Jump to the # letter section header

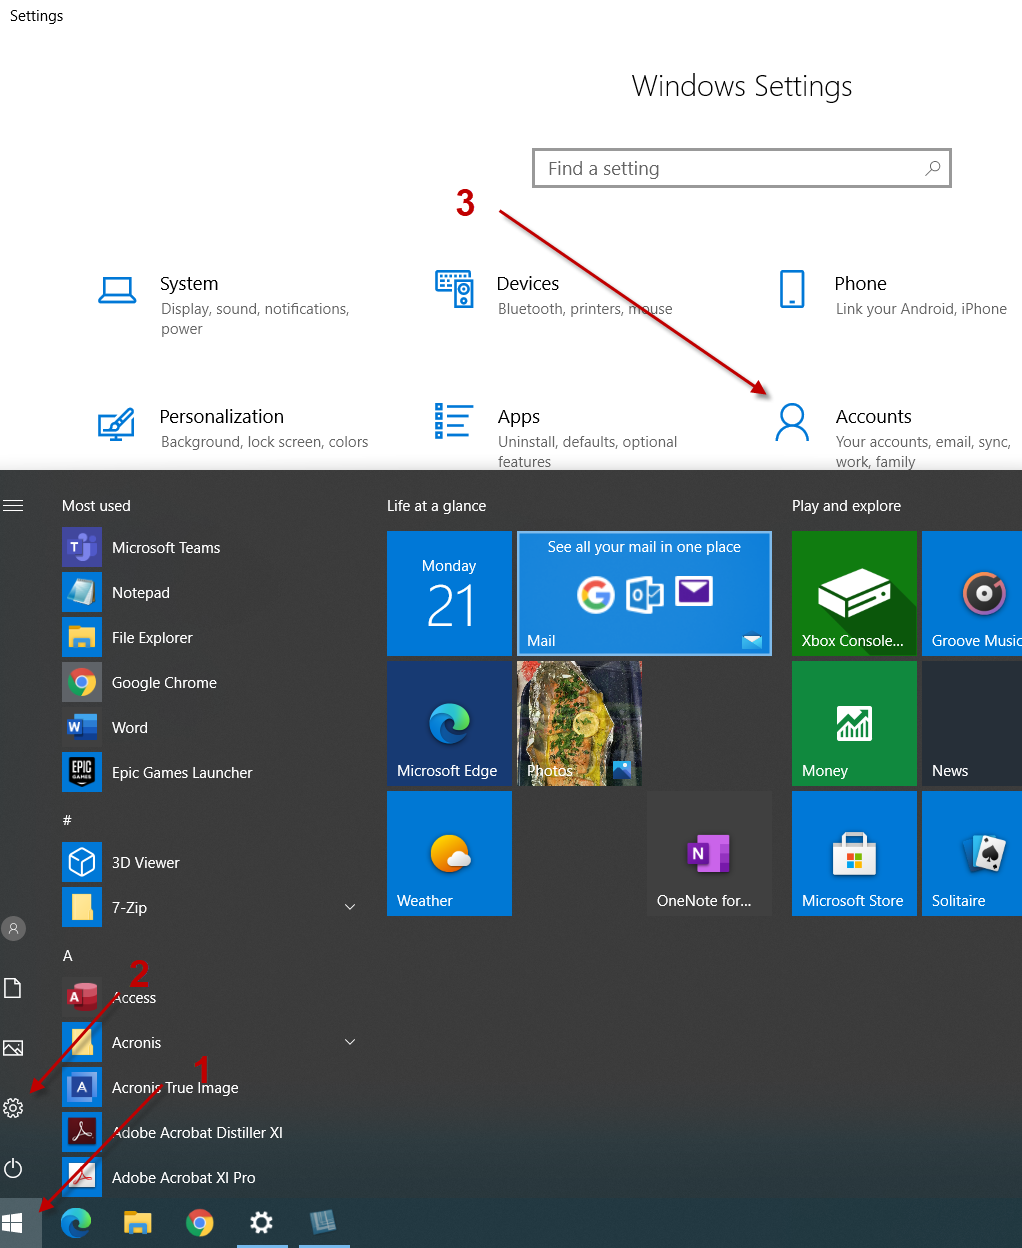pos(67,820)
